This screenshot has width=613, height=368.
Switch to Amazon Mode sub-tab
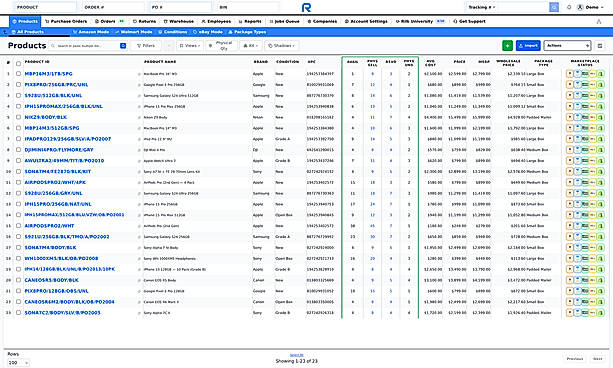tap(91, 32)
